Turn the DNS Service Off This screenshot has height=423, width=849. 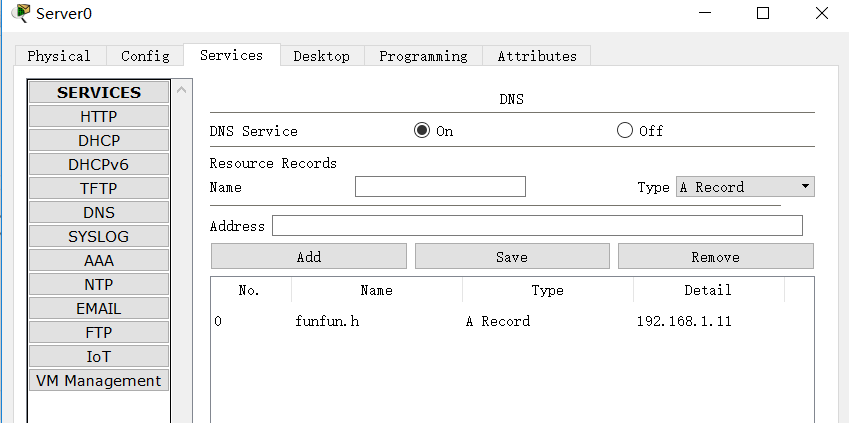[x=626, y=131]
